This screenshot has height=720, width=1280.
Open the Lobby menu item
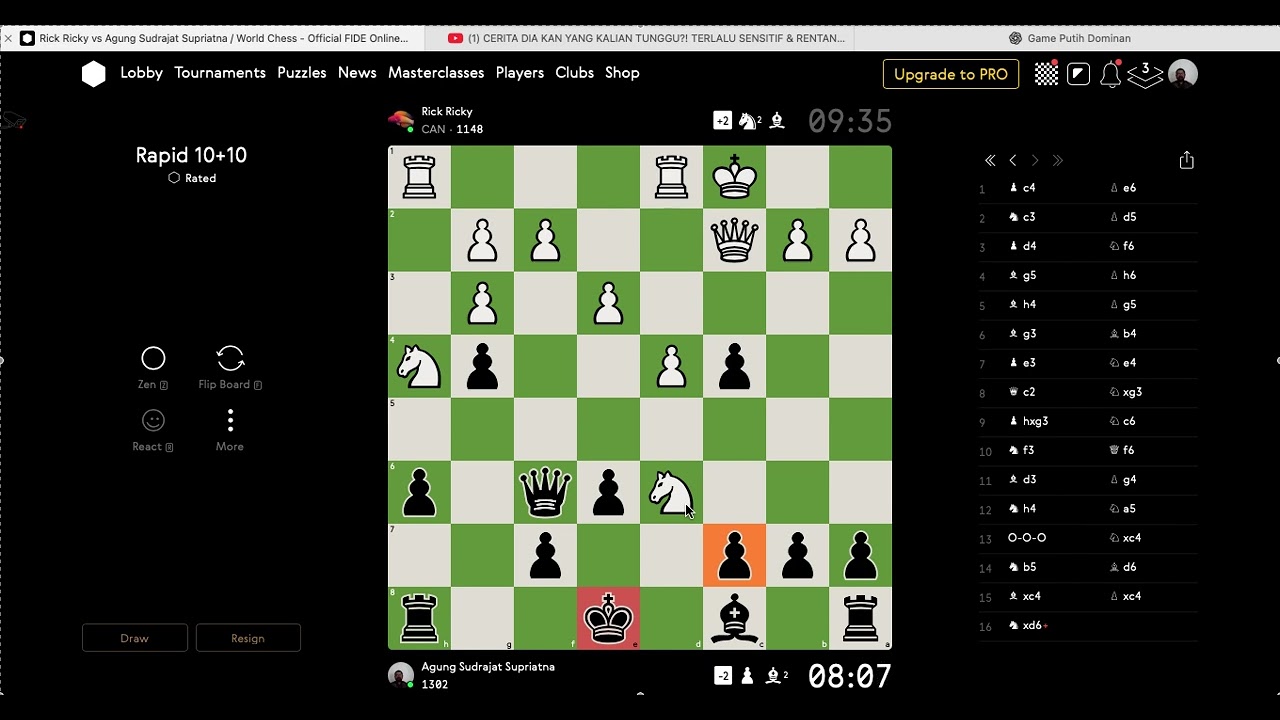pyautogui.click(x=141, y=73)
